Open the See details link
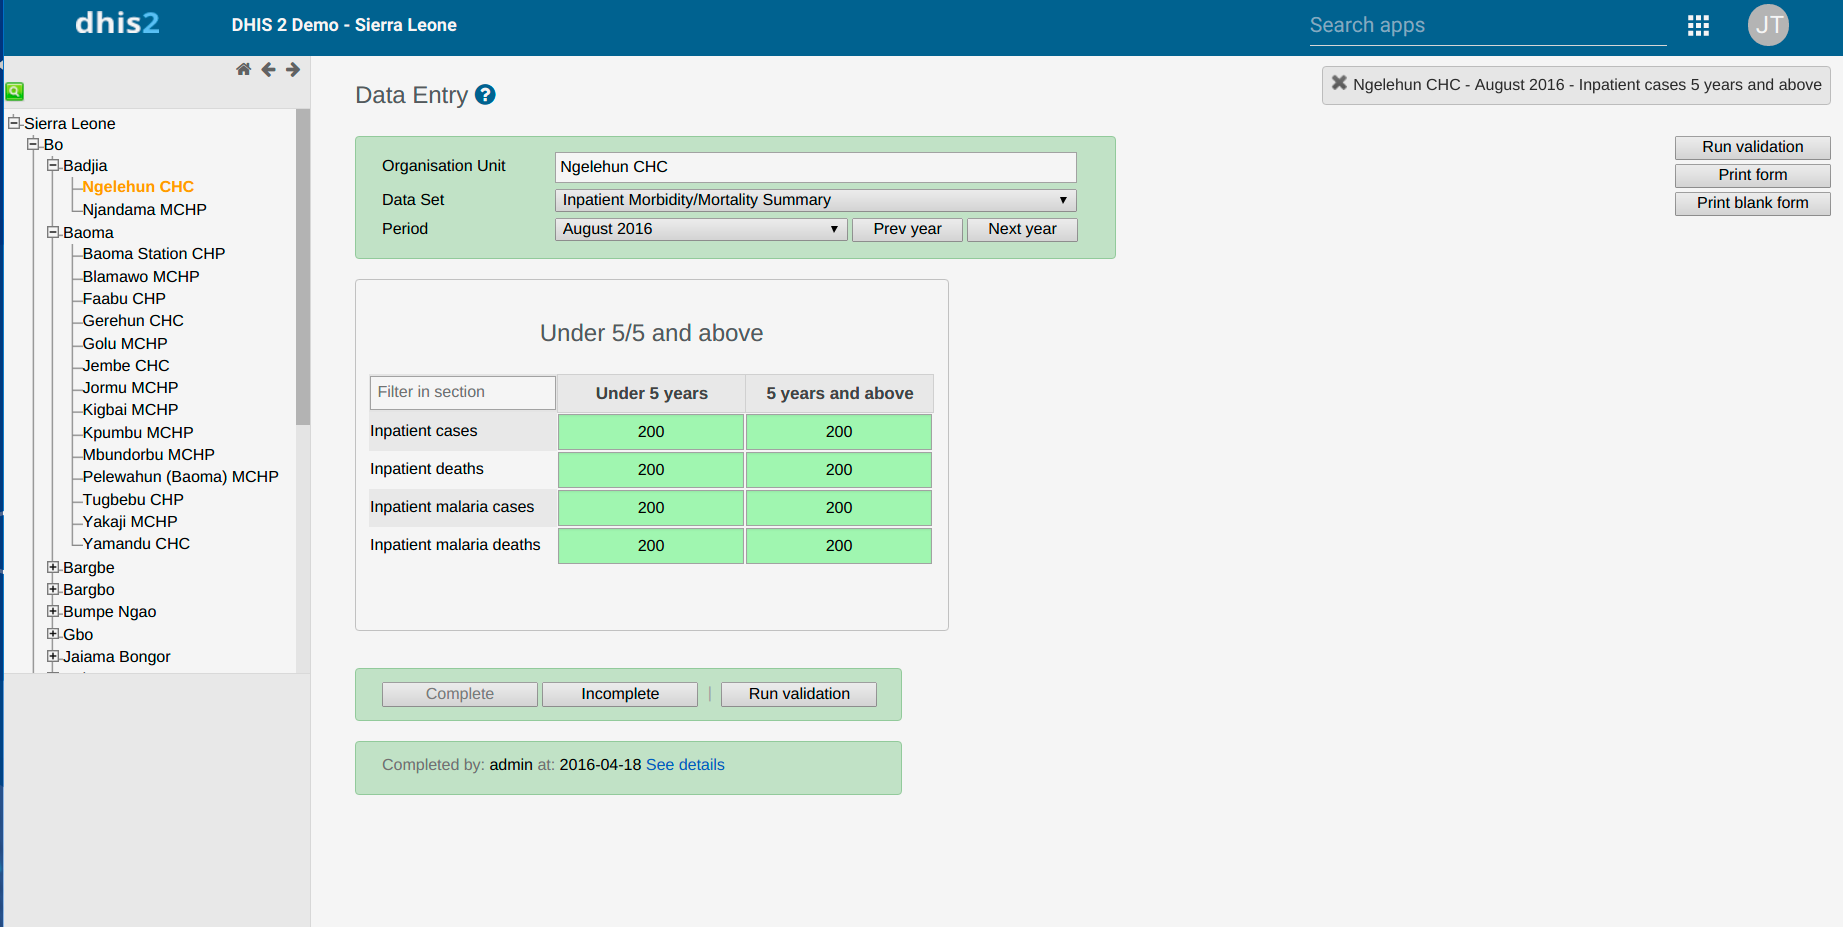This screenshot has height=927, width=1843. coord(685,765)
